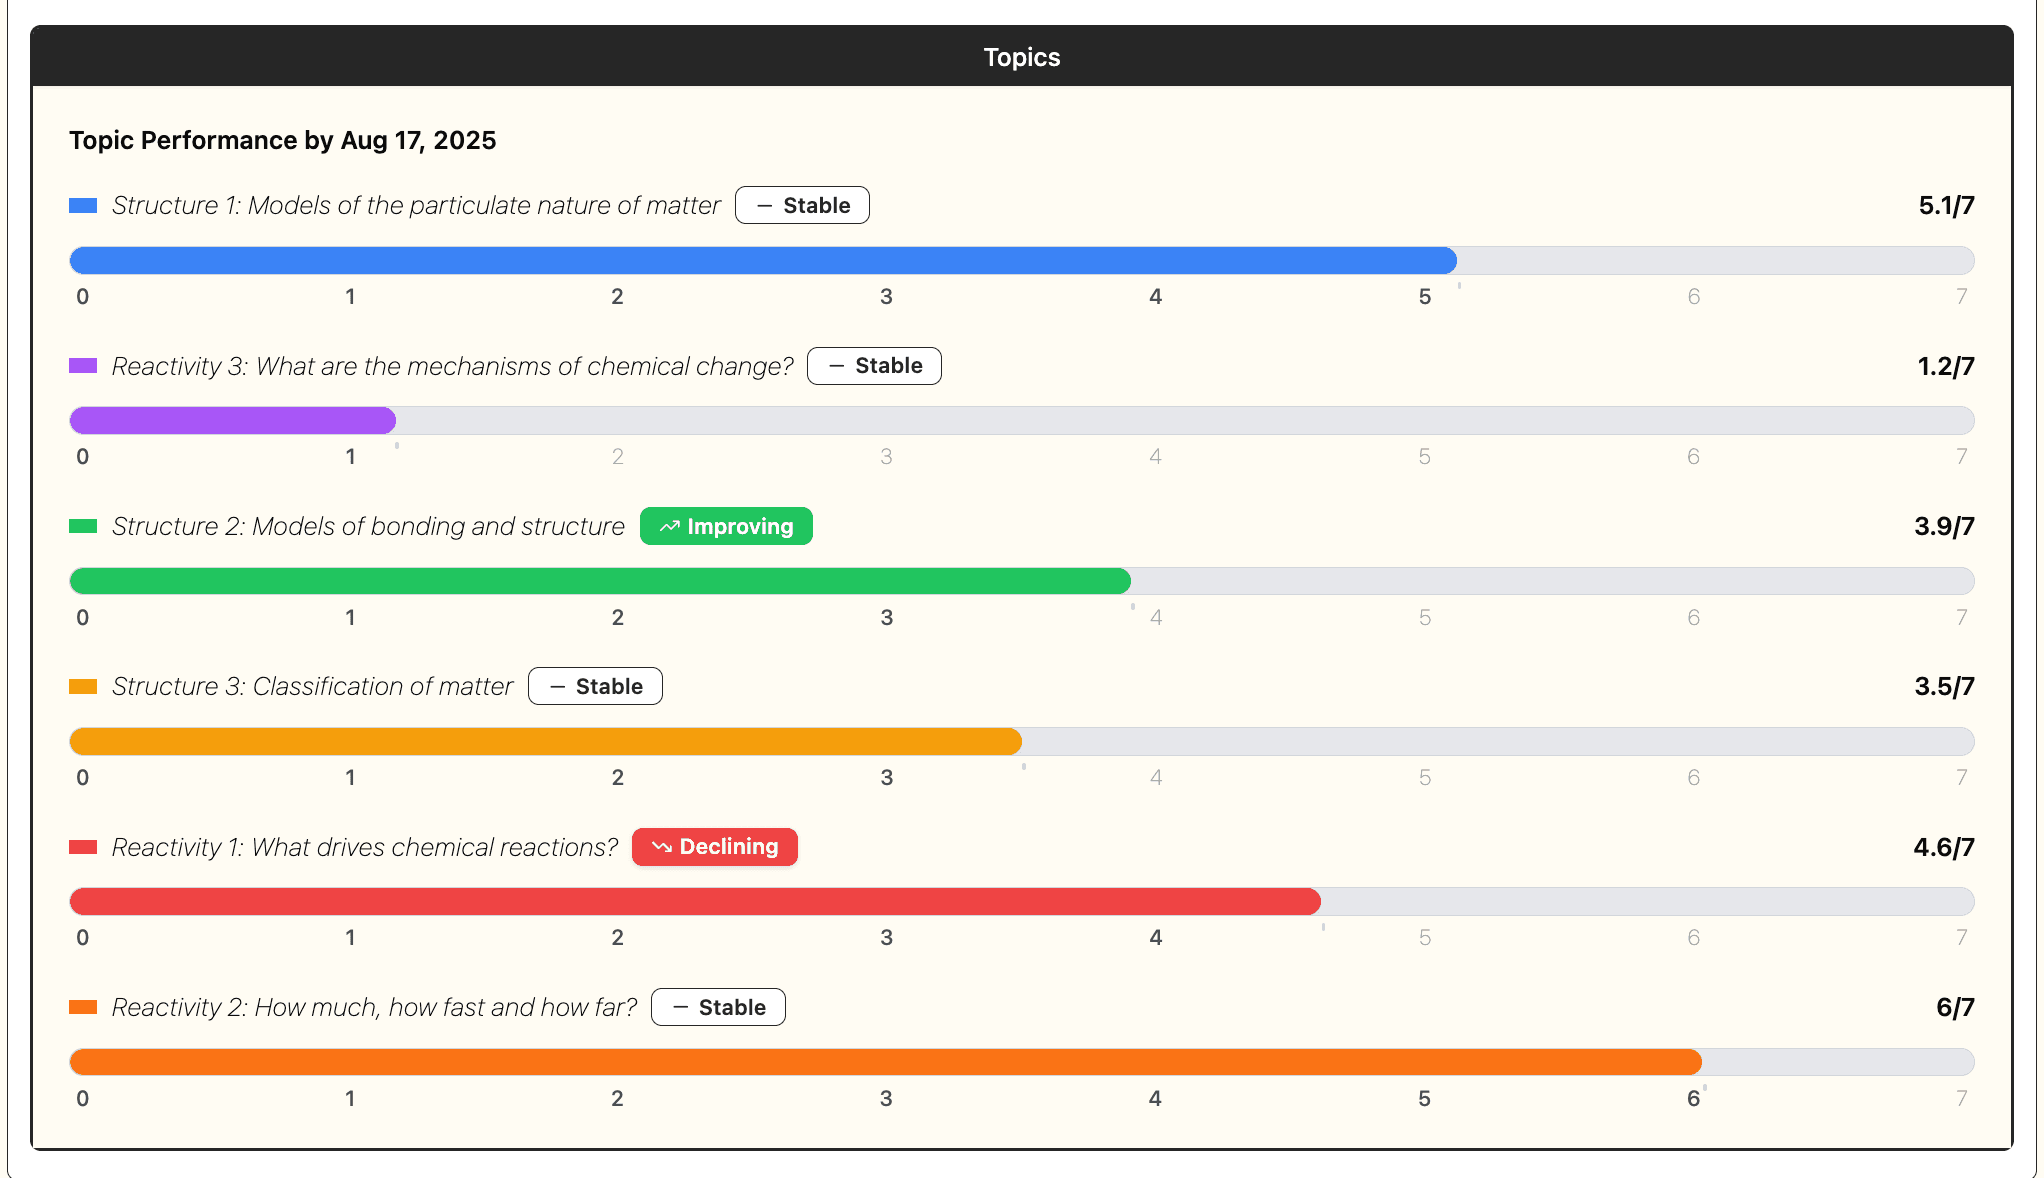Expand details for Reactivity 3 mechanisms topic
2044x1178 pixels.
coord(452,366)
